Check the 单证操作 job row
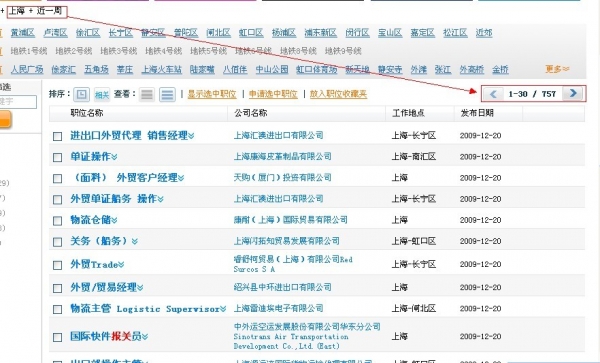This screenshot has height=363, width=600. [57, 157]
